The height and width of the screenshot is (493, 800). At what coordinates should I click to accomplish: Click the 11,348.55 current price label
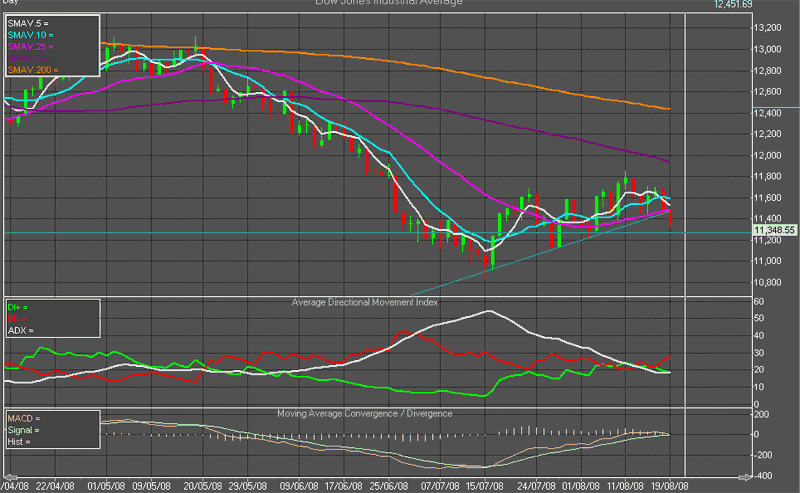tap(774, 230)
